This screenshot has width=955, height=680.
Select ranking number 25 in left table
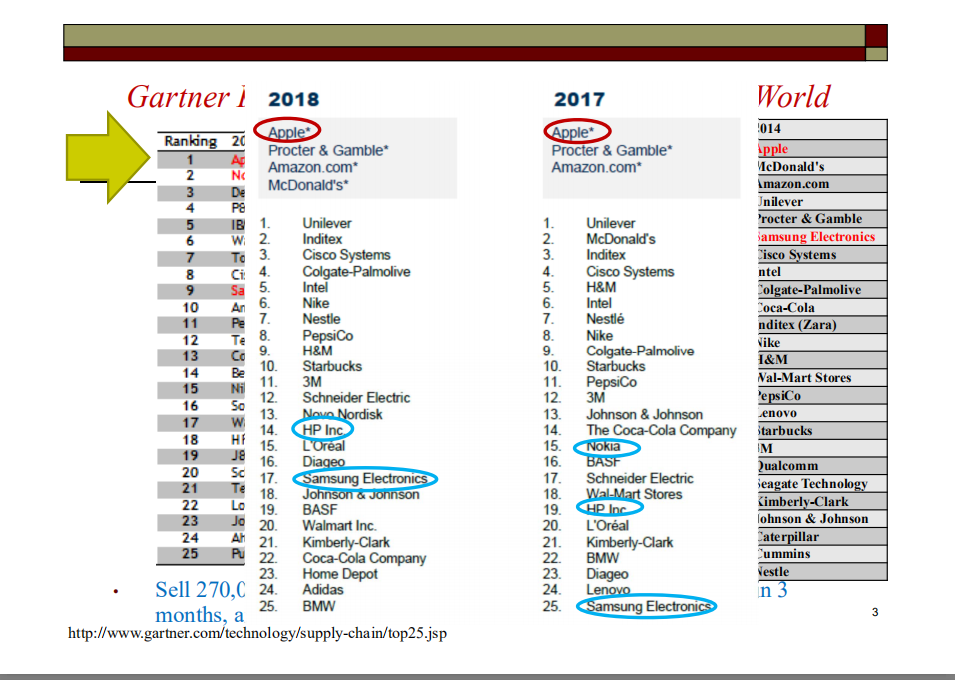[190, 554]
